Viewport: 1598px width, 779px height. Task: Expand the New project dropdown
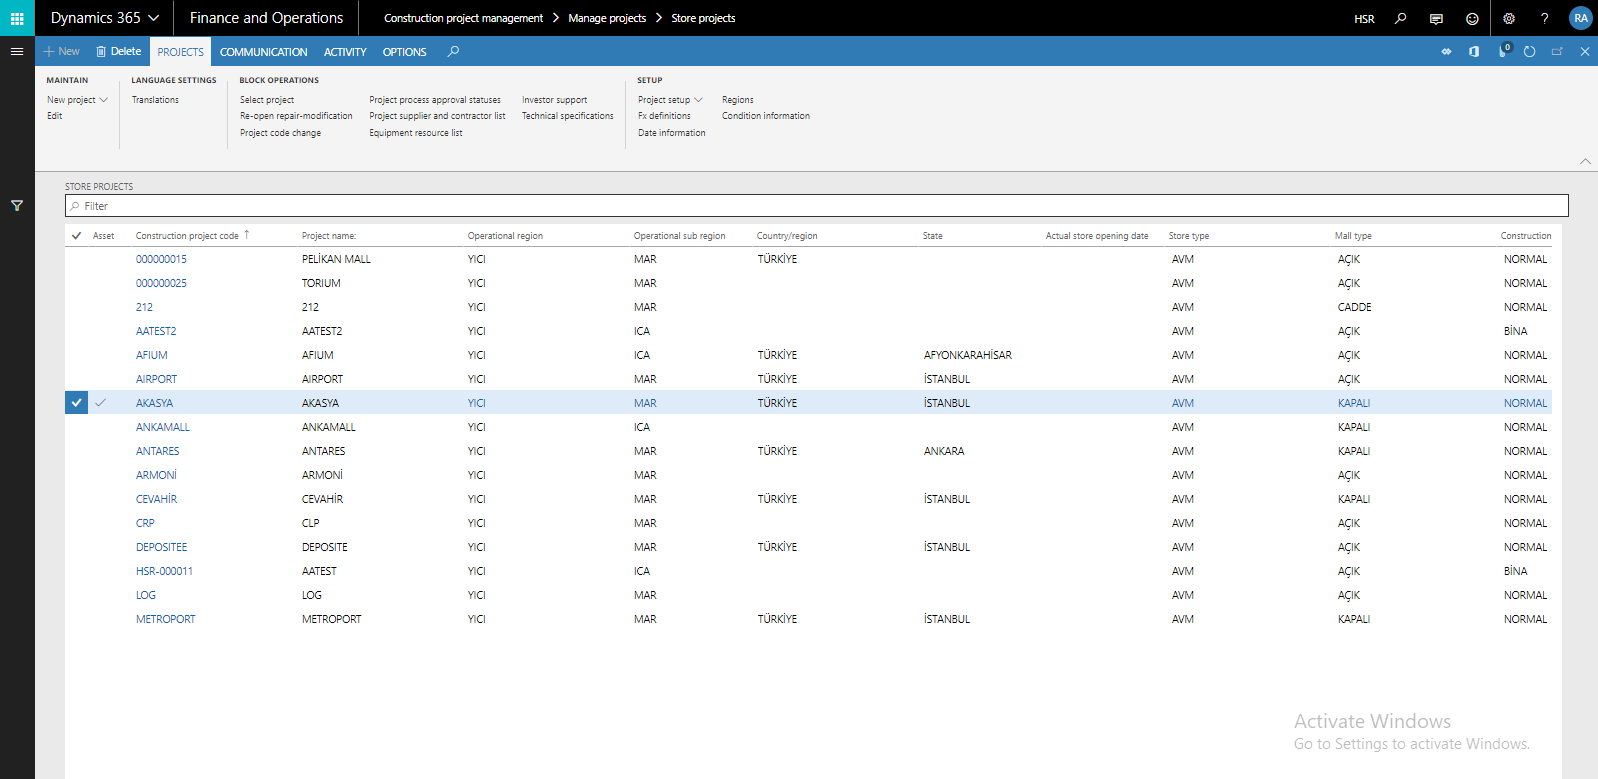[77, 100]
